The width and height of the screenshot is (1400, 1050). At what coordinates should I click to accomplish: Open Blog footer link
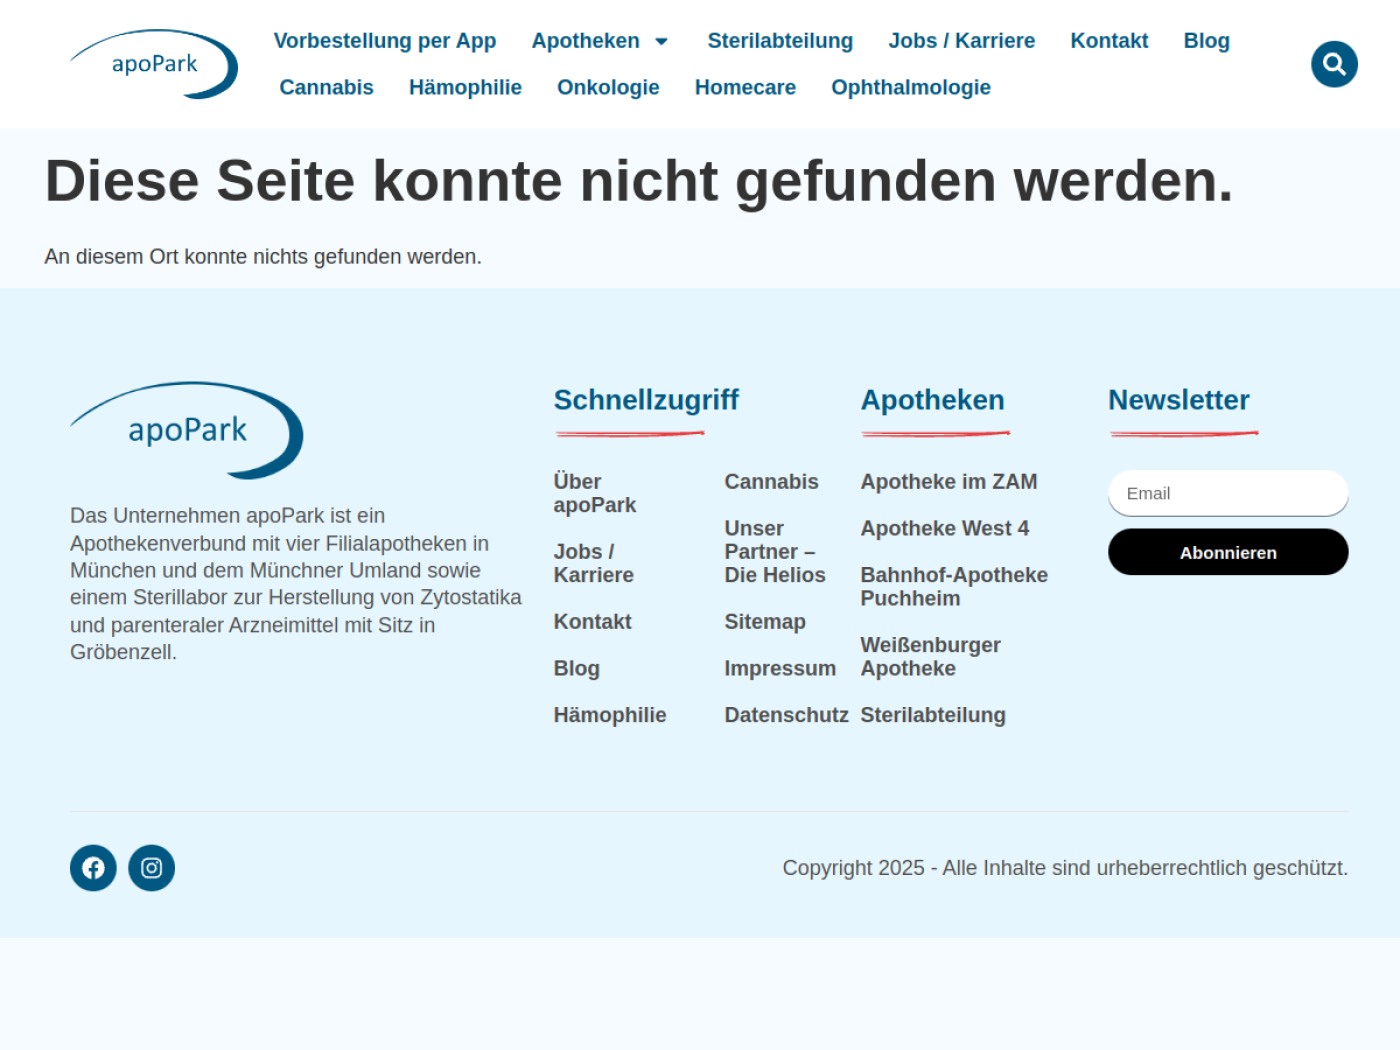point(577,669)
